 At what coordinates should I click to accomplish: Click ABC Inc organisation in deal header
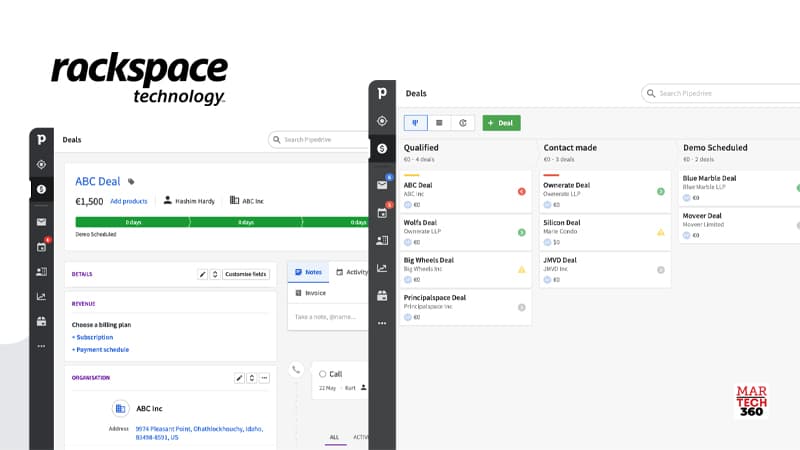[x=246, y=201]
